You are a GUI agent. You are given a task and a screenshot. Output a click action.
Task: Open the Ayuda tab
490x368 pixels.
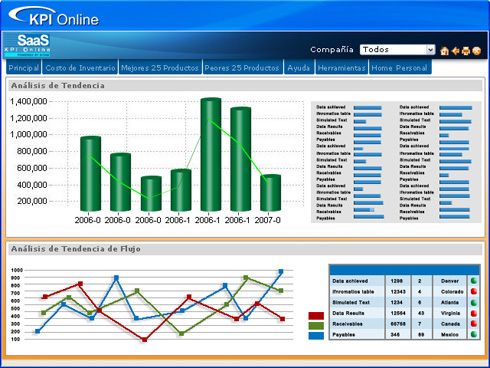click(299, 68)
